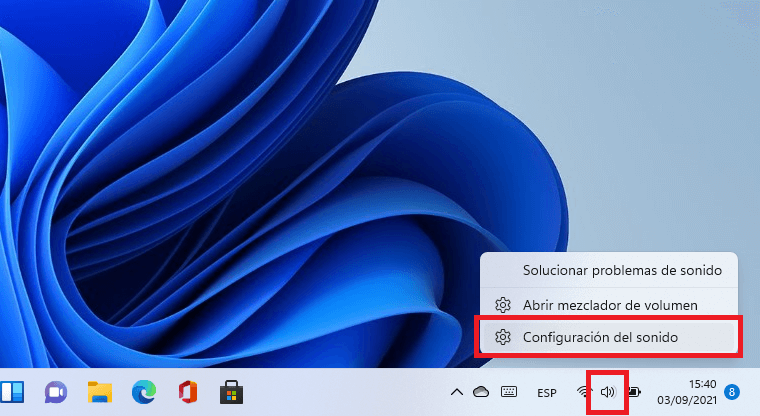Click the battery status tray icon
The image size is (760, 416).
coord(634,392)
